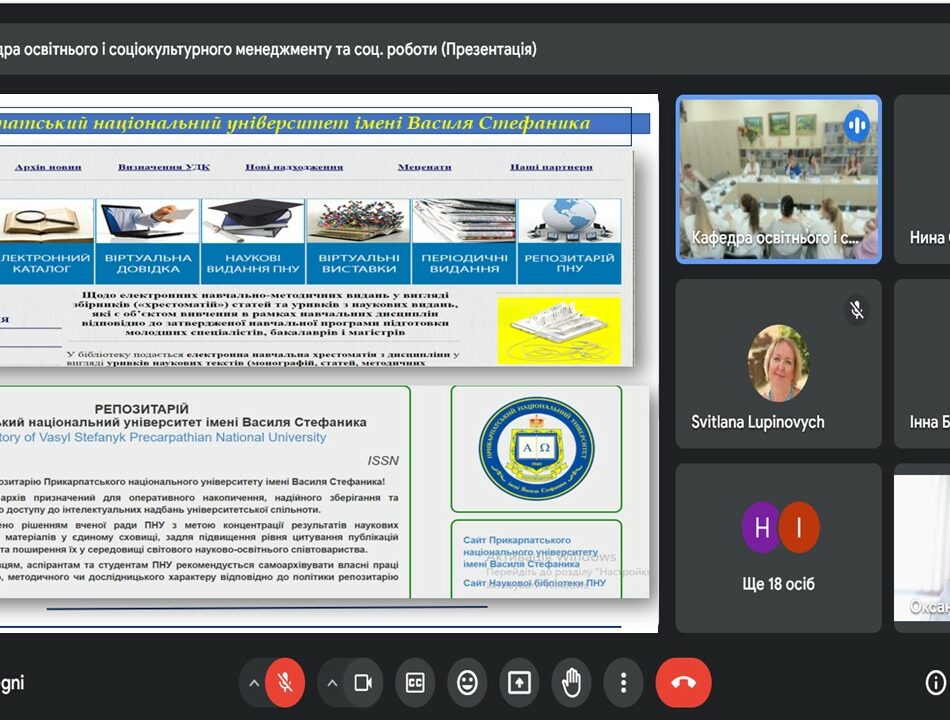Open the meeting details info icon
This screenshot has width=950, height=720.
click(x=935, y=683)
